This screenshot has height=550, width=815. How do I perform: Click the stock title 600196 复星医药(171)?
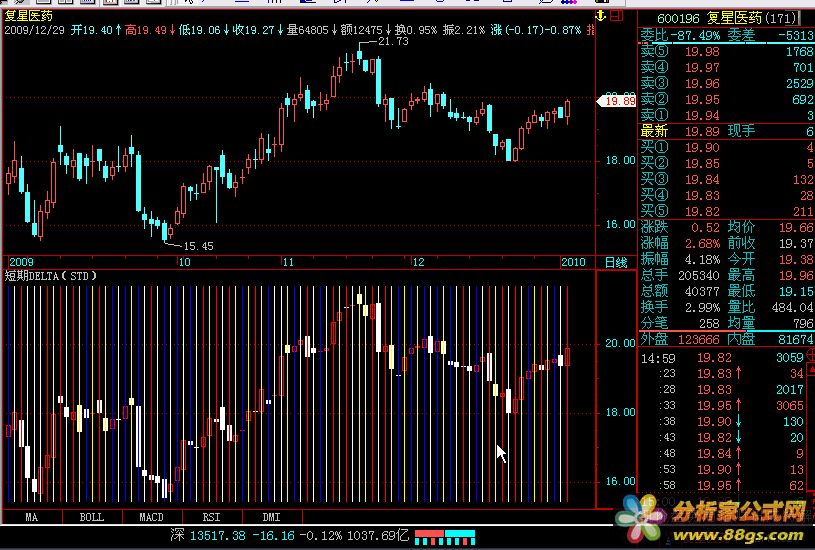pos(727,18)
